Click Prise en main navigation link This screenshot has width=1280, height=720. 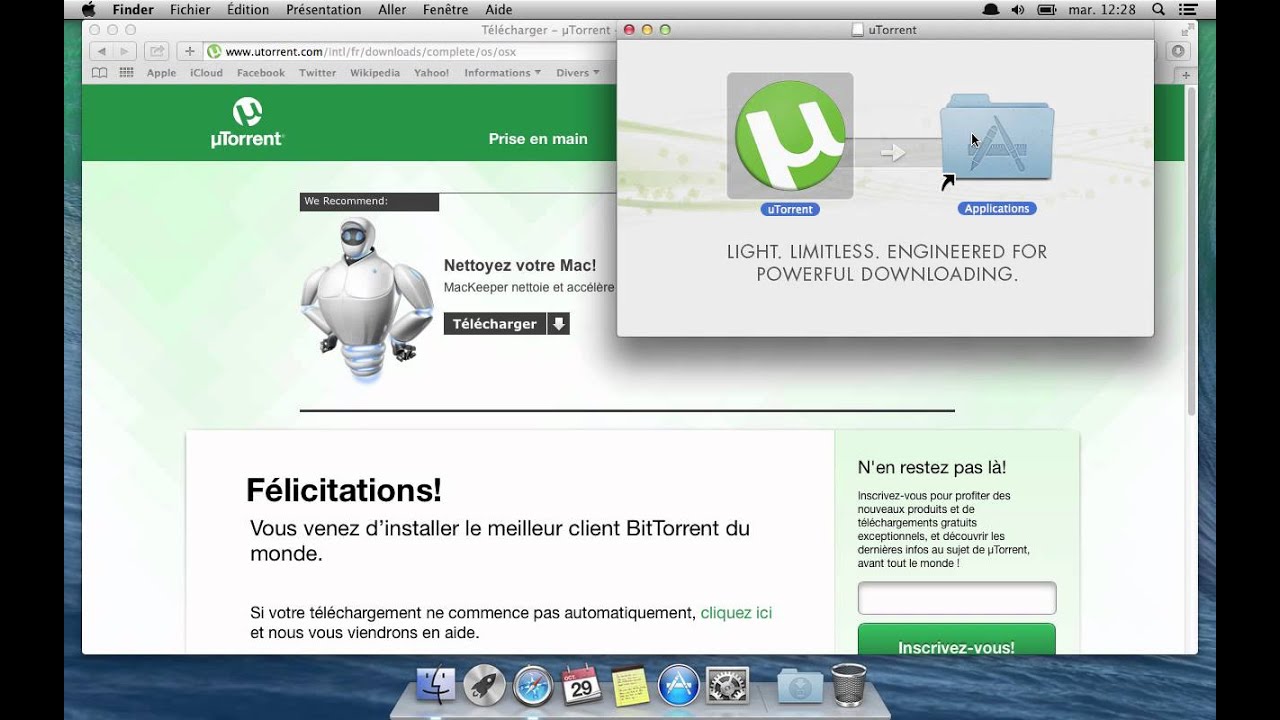[538, 139]
